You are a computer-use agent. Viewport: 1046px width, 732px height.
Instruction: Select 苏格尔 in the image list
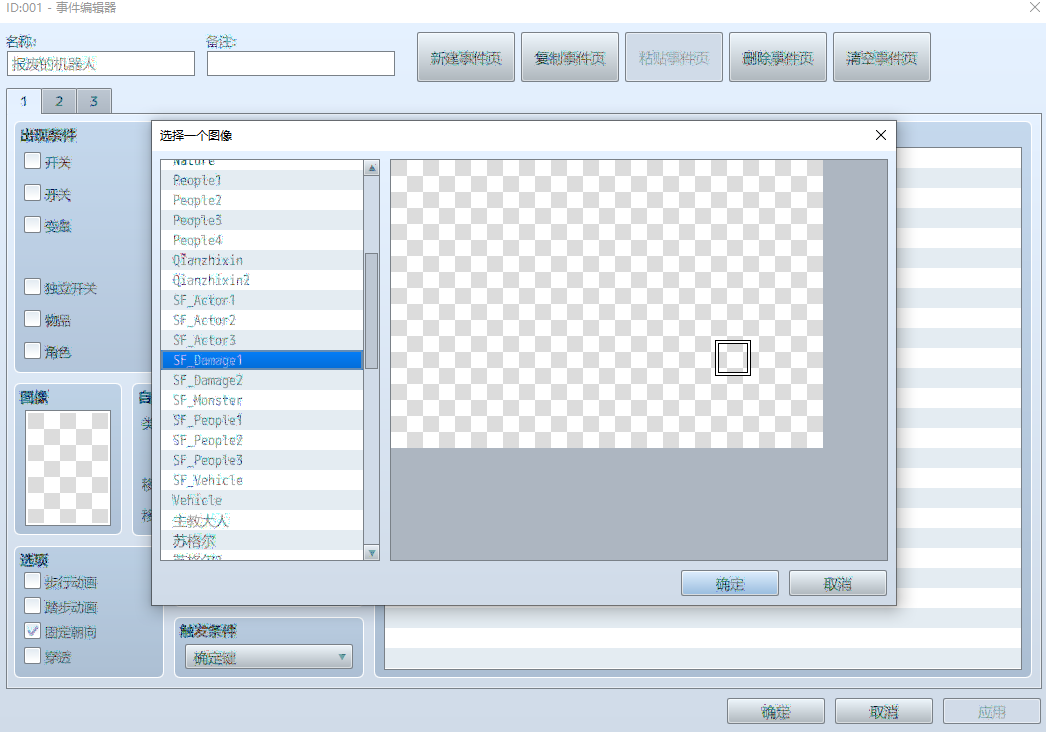(262, 540)
